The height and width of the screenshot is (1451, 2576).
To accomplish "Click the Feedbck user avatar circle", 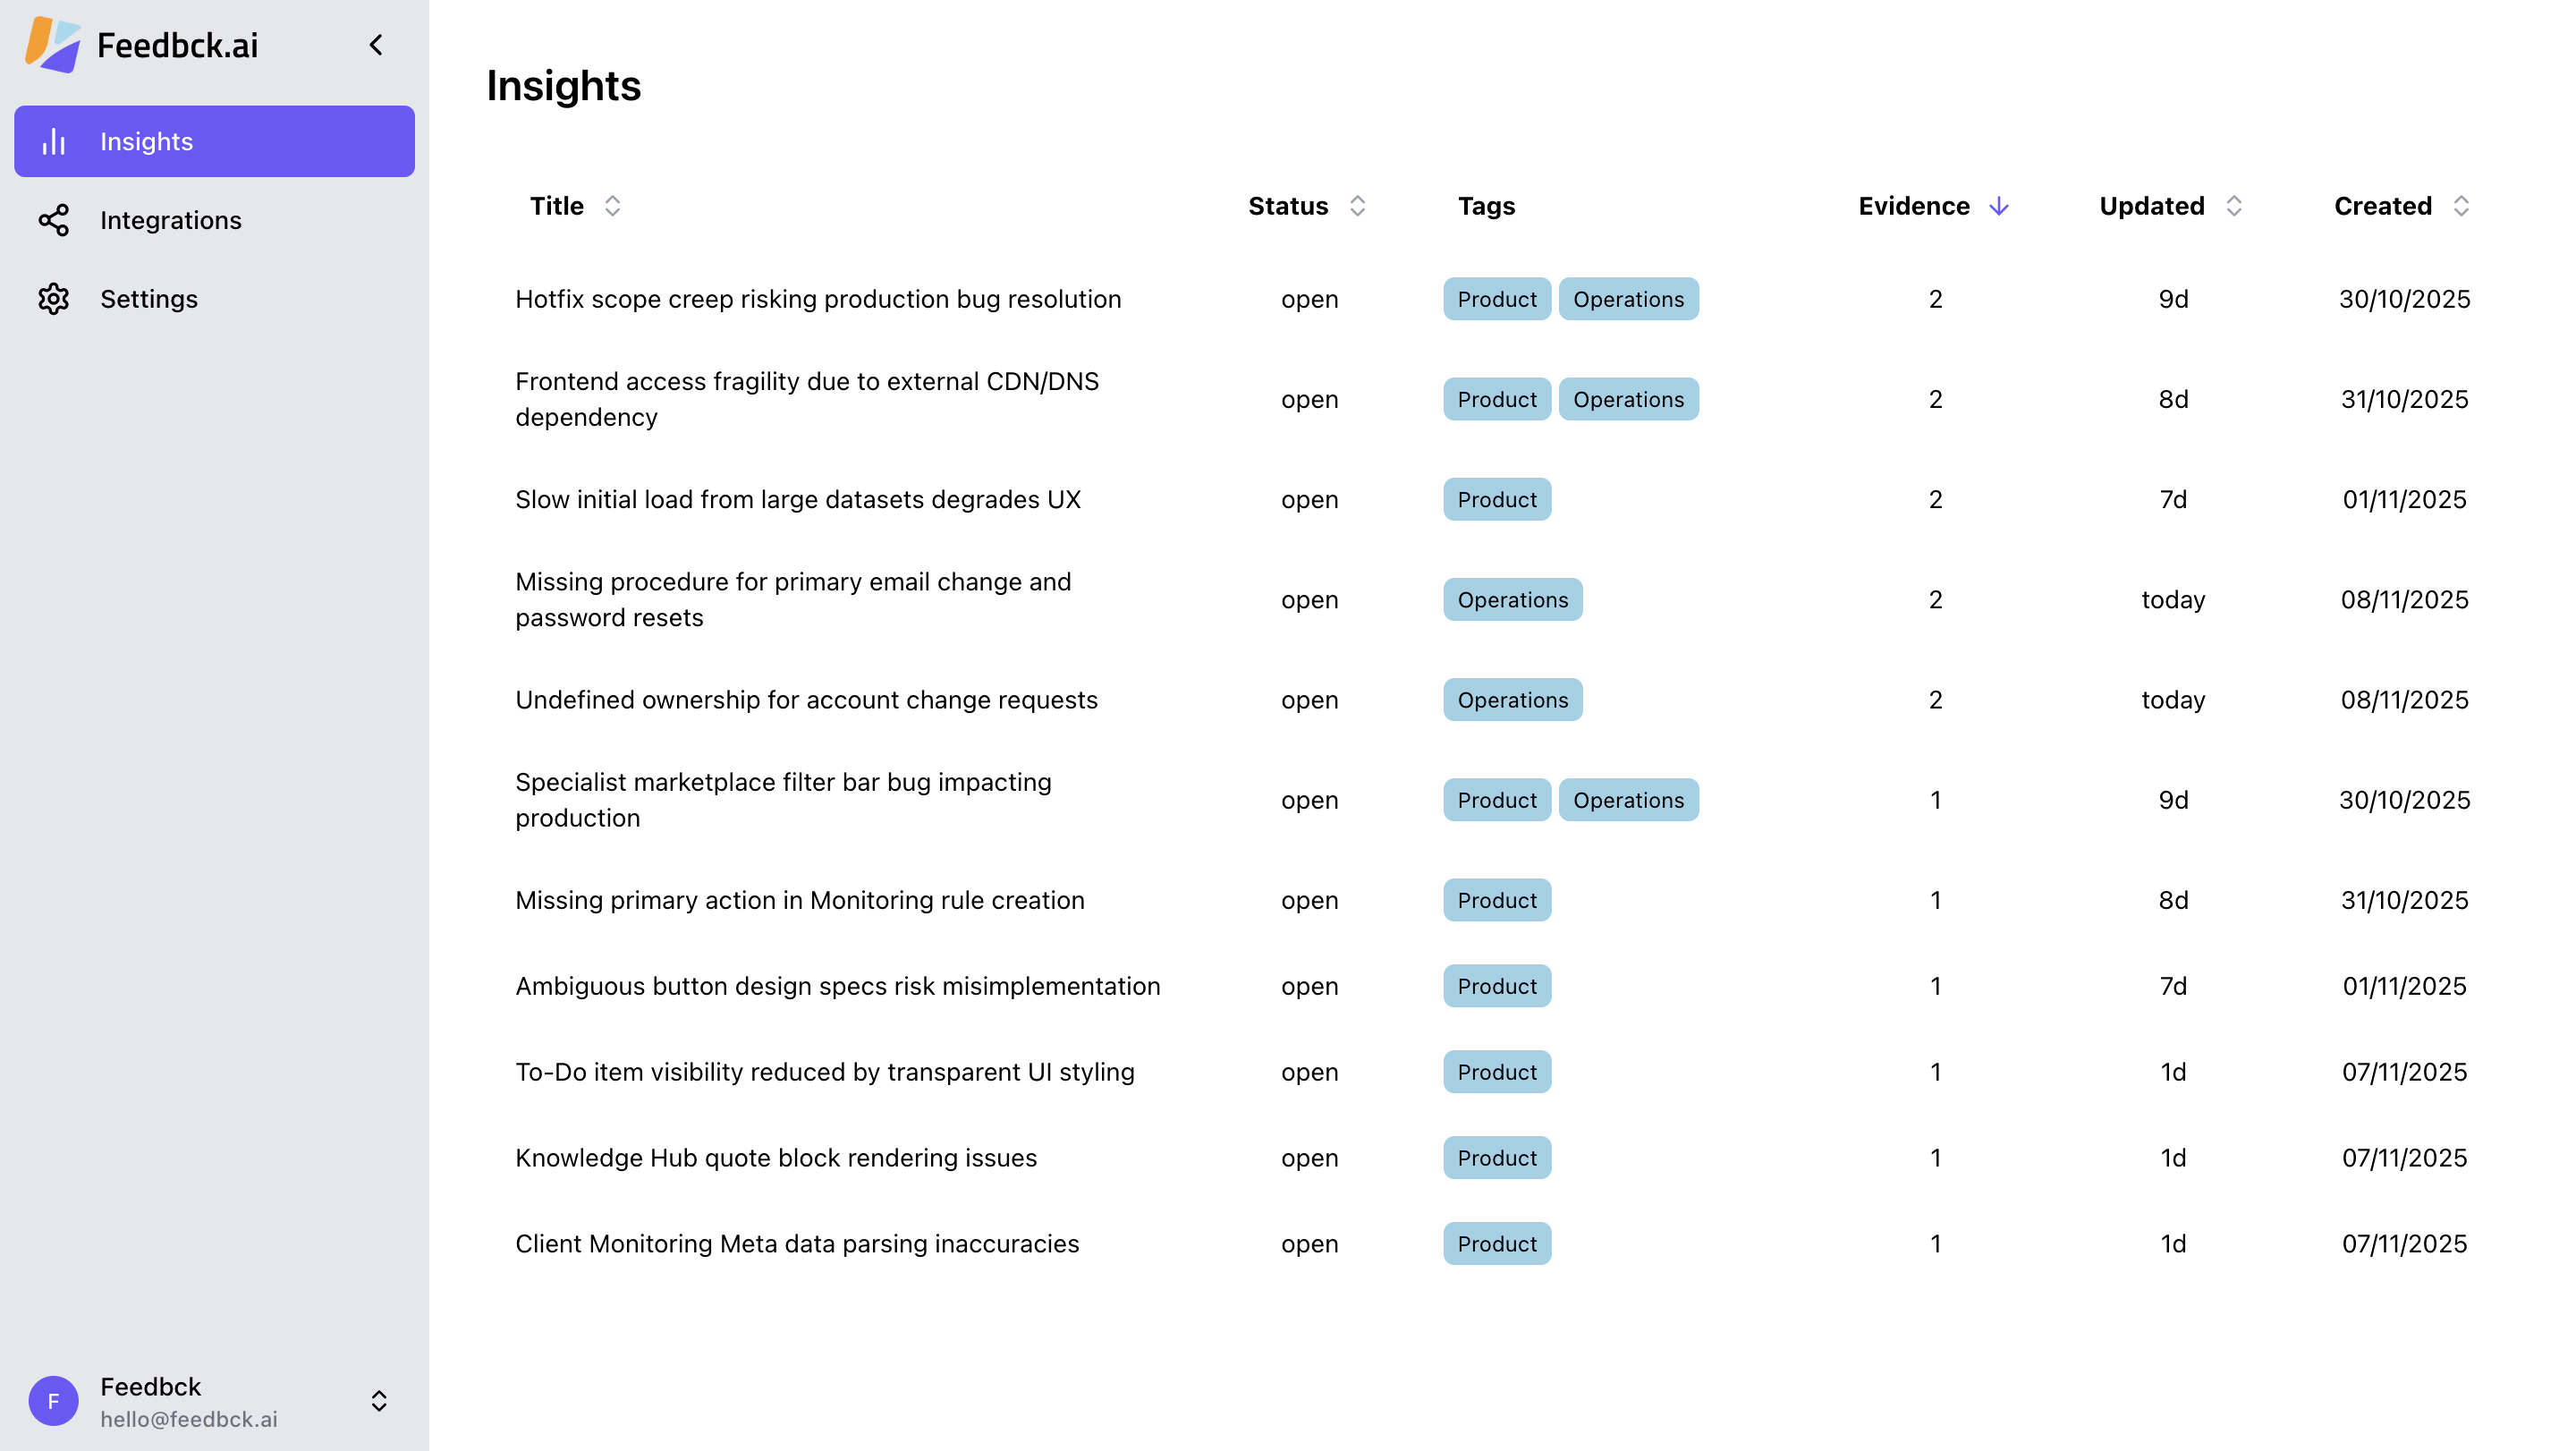I will 54,1400.
